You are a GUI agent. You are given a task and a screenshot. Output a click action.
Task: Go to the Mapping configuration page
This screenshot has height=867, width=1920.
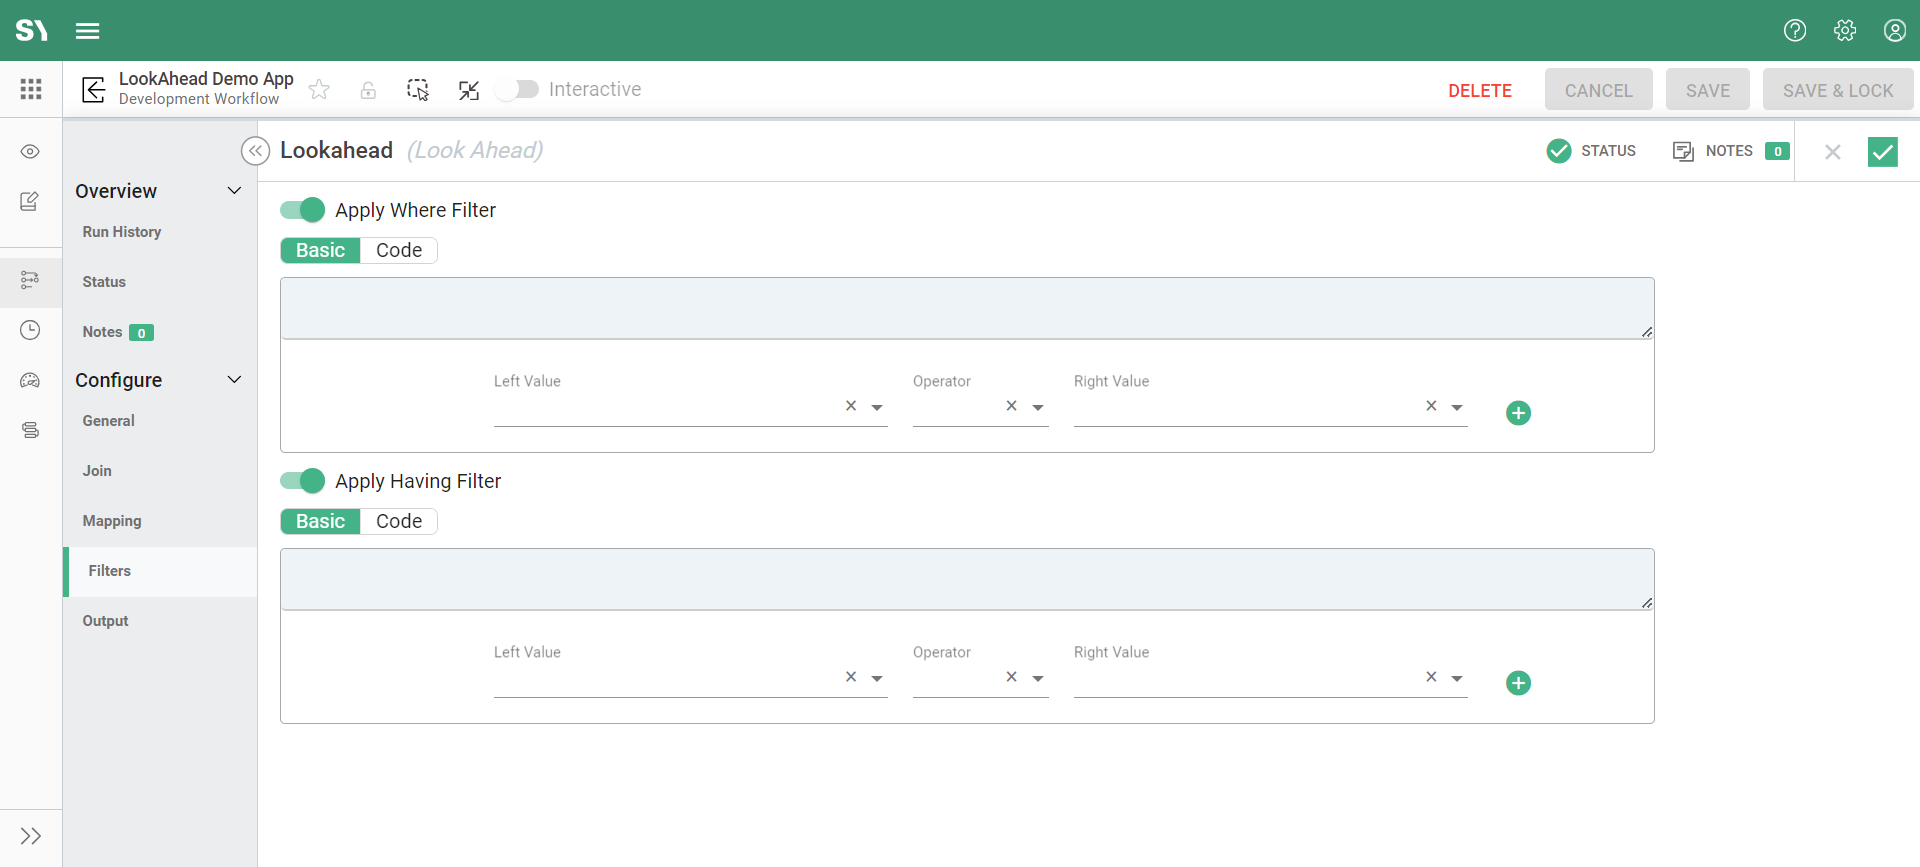coord(112,521)
